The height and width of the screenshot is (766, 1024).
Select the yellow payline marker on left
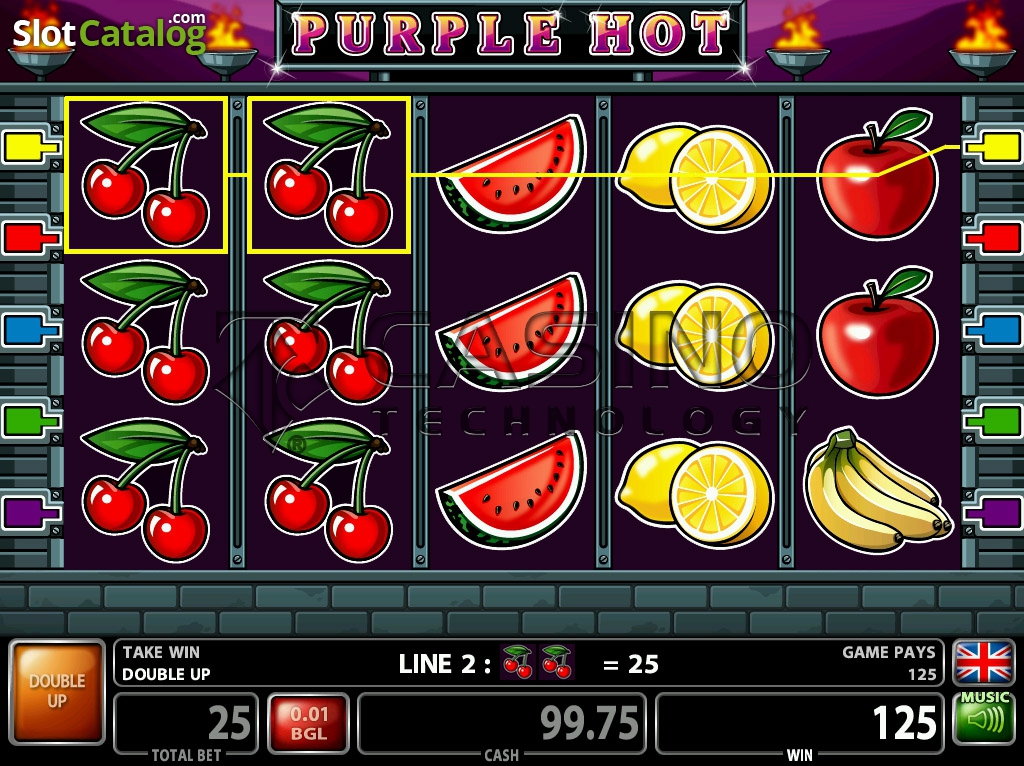click(x=30, y=148)
